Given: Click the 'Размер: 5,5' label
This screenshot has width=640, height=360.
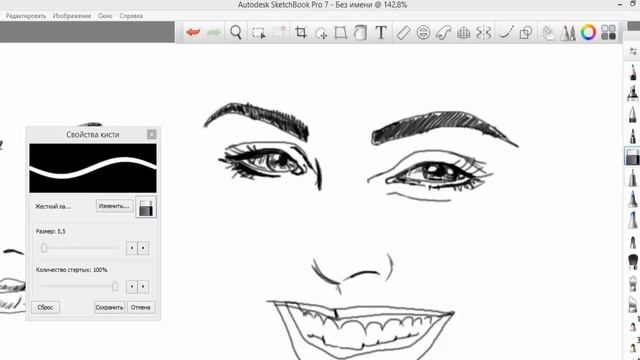Looking at the screenshot, I should coord(51,231).
